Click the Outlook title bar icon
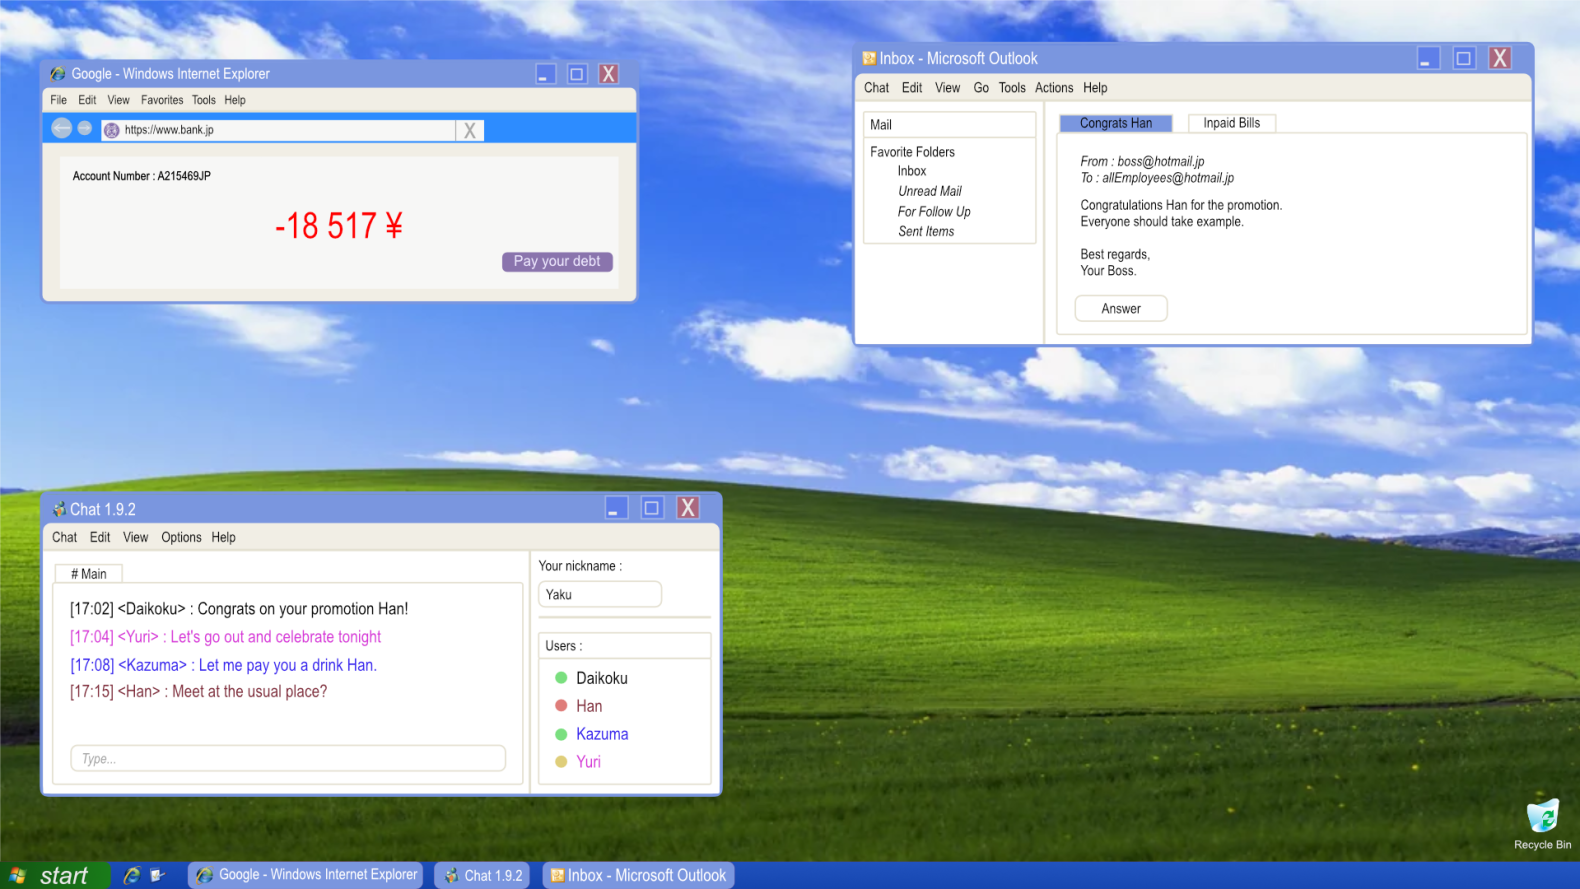Viewport: 1580px width, 889px height. (869, 59)
